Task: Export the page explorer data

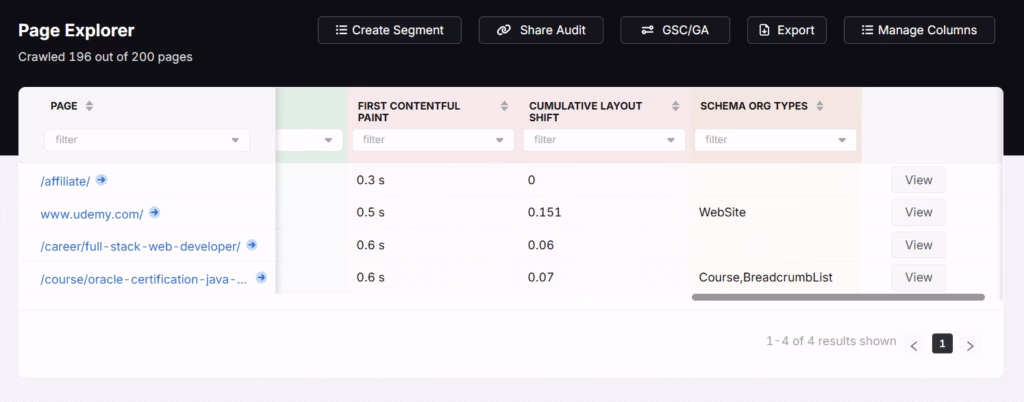Action: pos(786,30)
